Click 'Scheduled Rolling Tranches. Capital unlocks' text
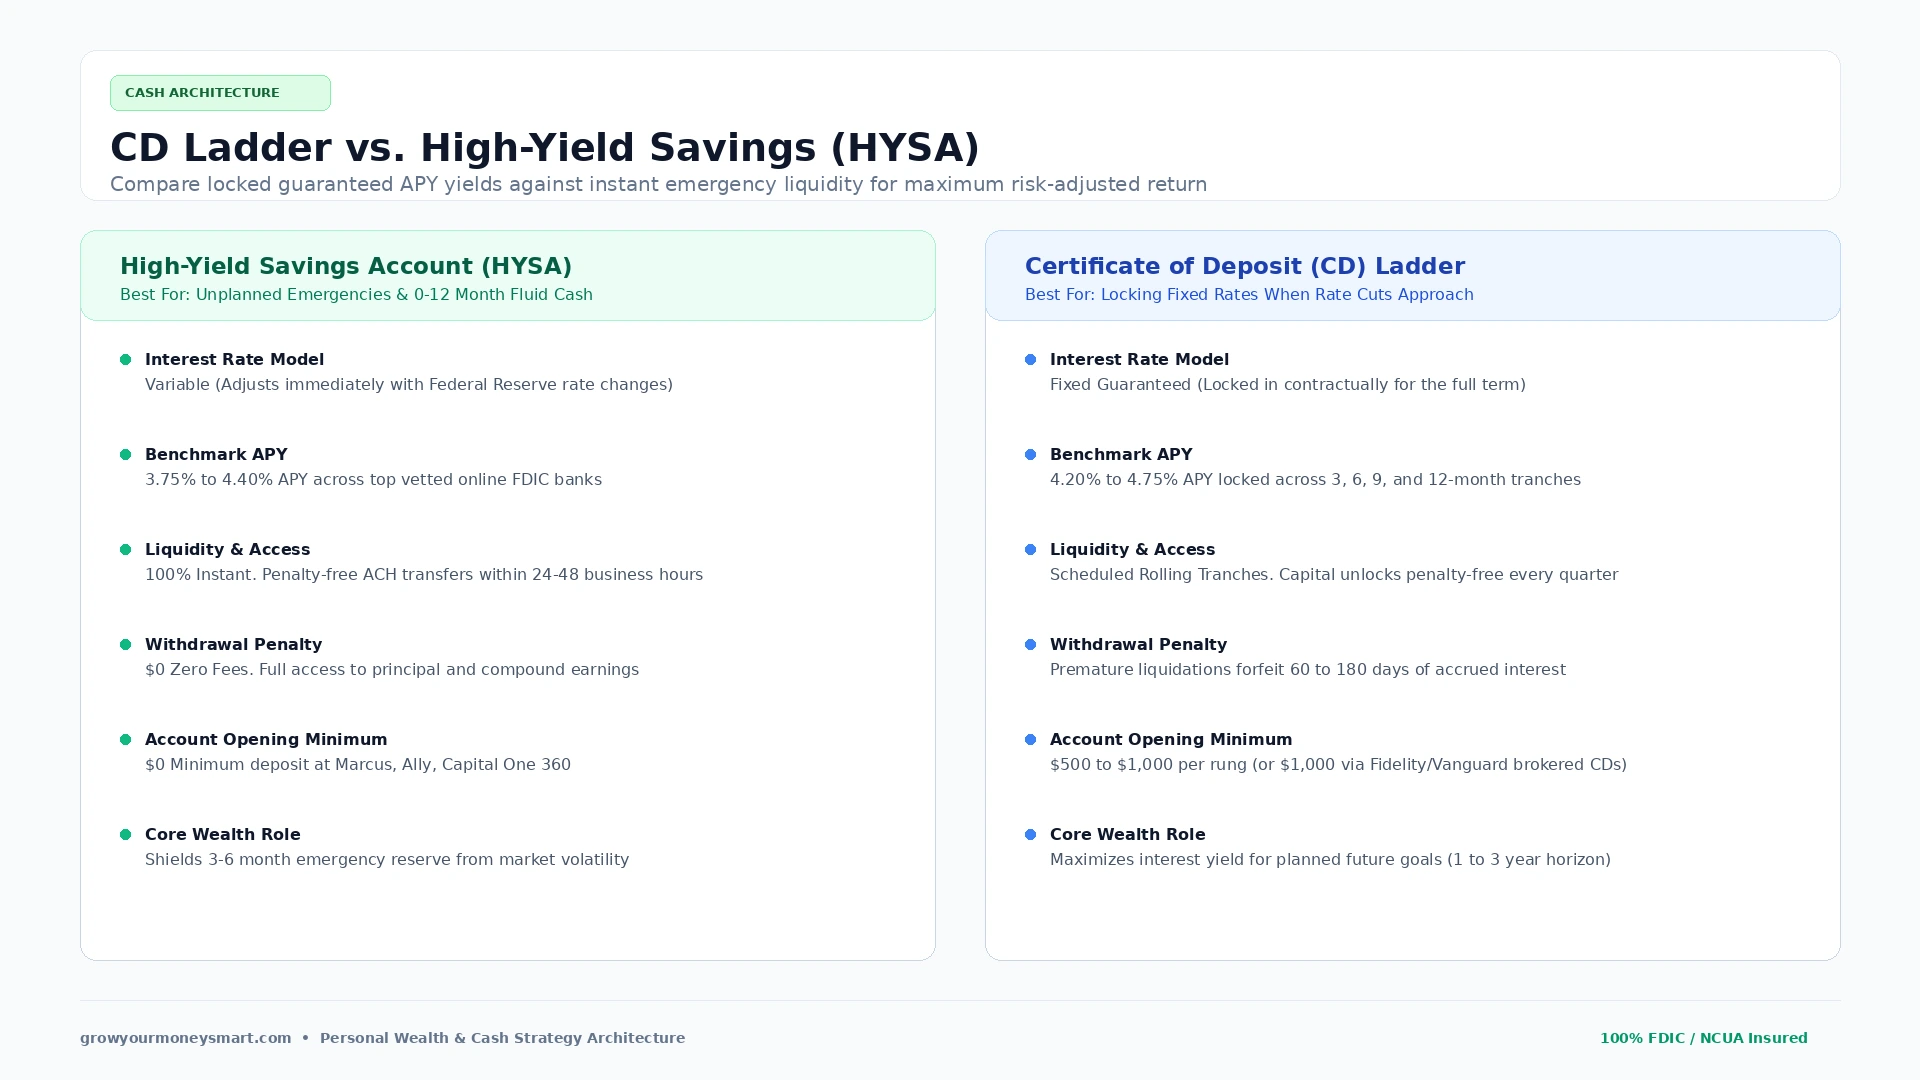 [1334, 575]
